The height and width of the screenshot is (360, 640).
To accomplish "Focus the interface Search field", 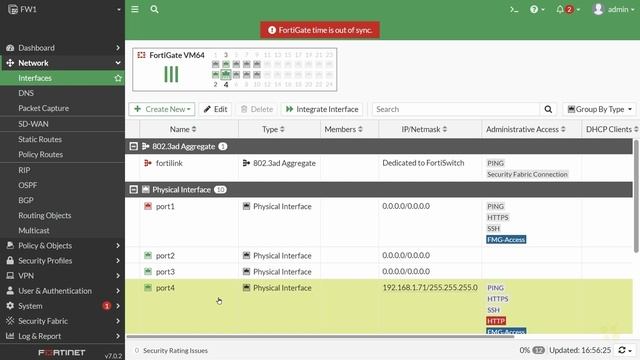I will 456,109.
